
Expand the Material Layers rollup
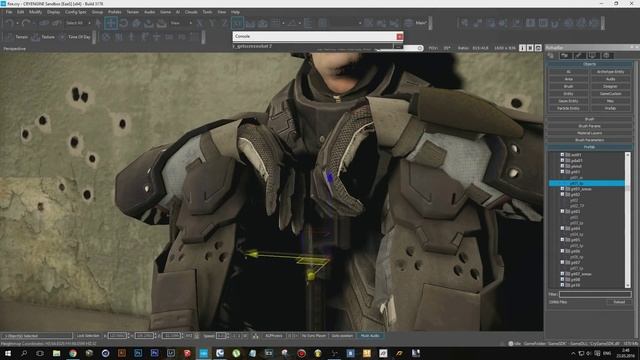point(589,133)
